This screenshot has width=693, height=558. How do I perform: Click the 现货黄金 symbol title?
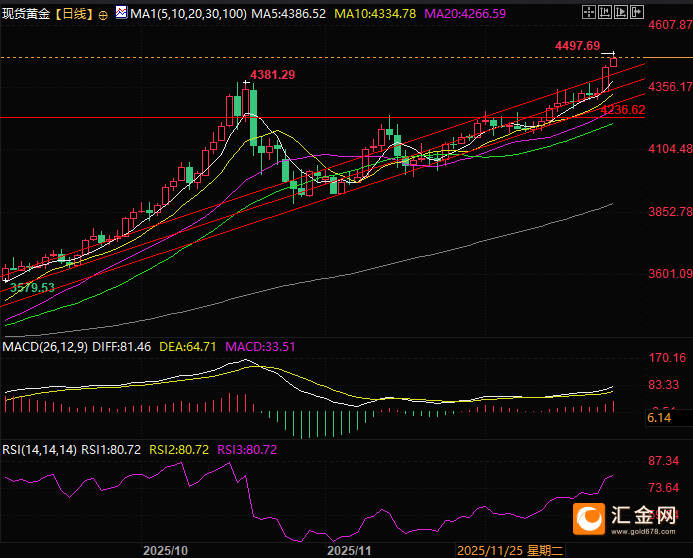point(27,14)
